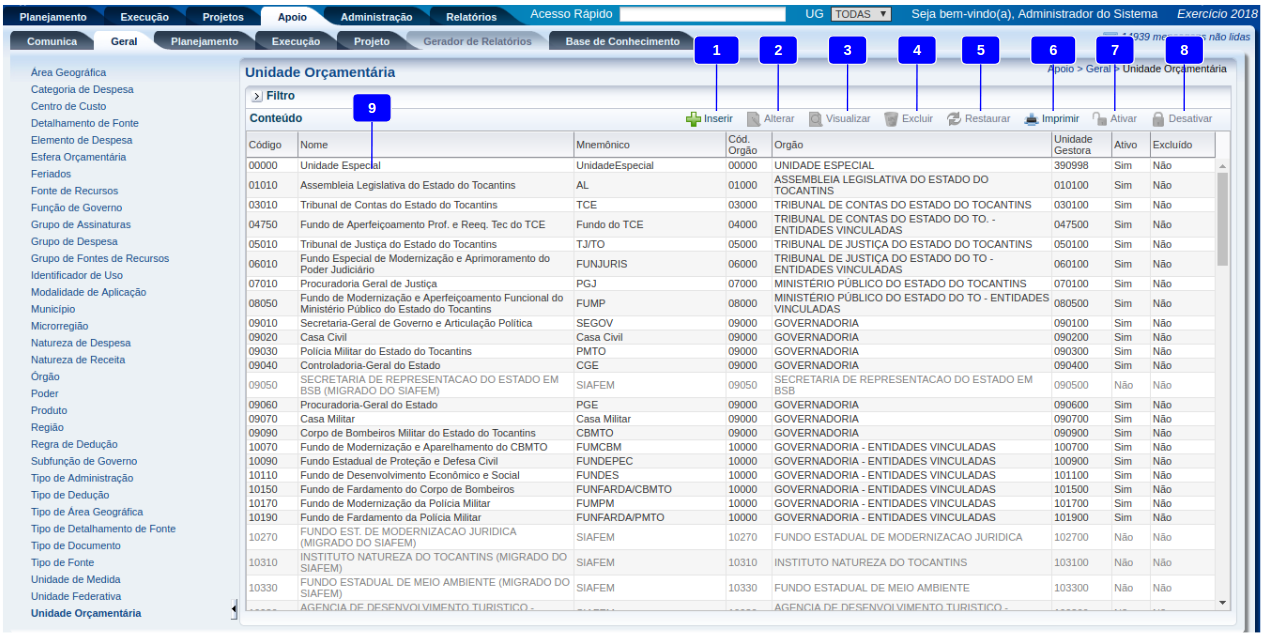Click the Restaurar arrows icon
Viewport: 1261px width, 633px height.
point(954,119)
